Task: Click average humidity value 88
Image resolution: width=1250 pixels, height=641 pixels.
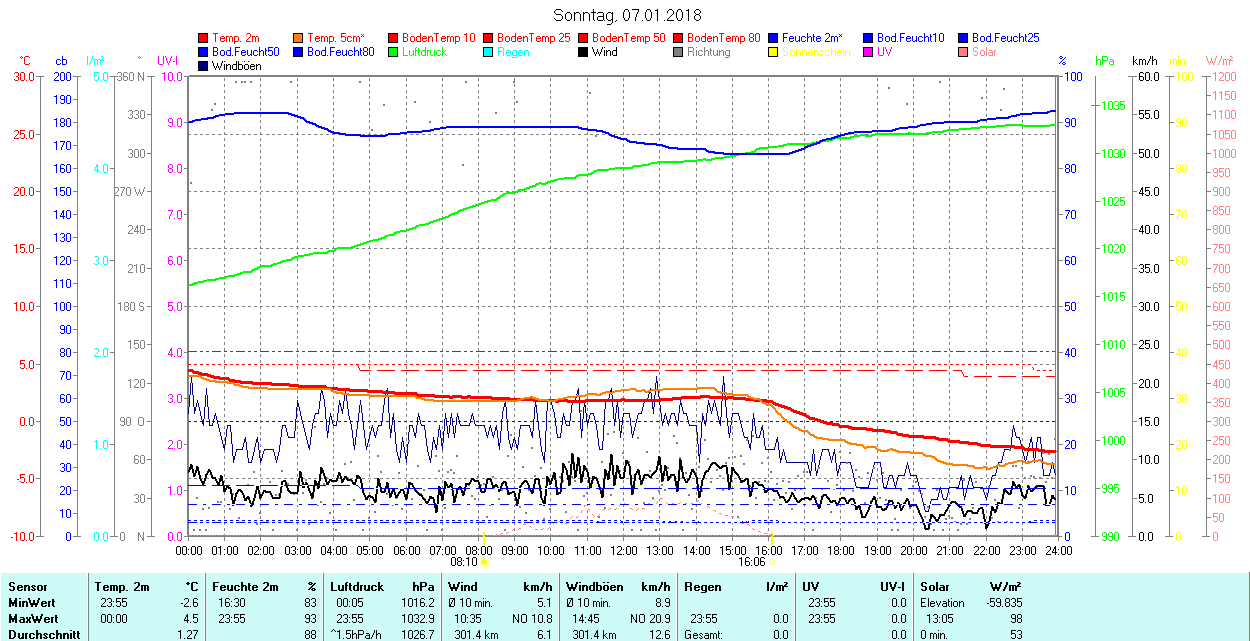Action: 311,635
